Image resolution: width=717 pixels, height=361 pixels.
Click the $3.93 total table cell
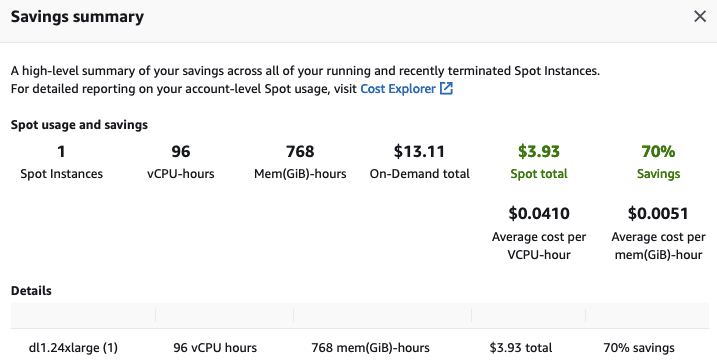(520, 348)
